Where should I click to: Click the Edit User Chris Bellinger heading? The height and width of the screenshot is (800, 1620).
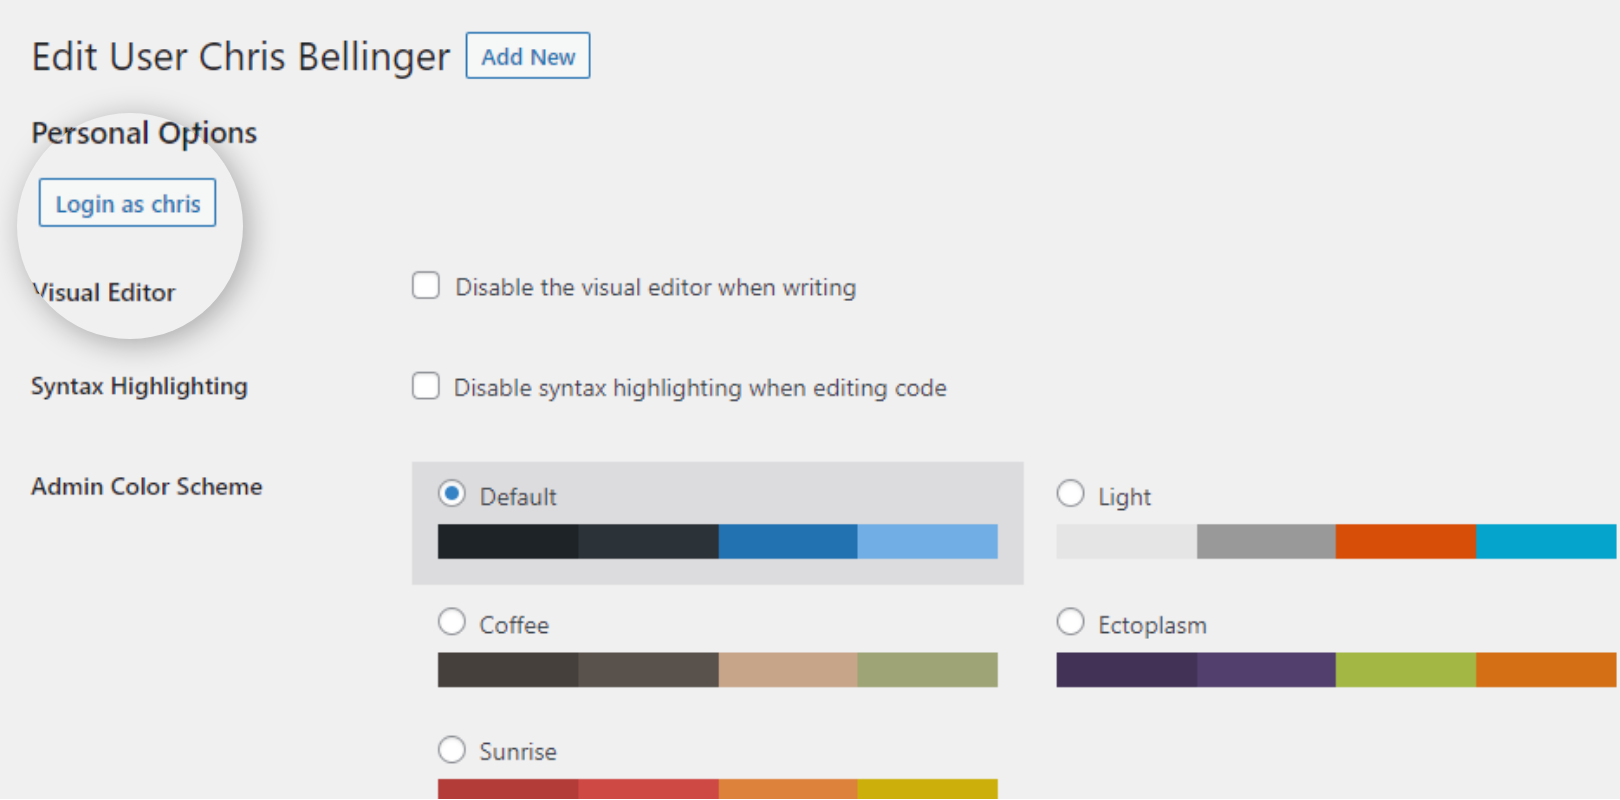click(240, 57)
